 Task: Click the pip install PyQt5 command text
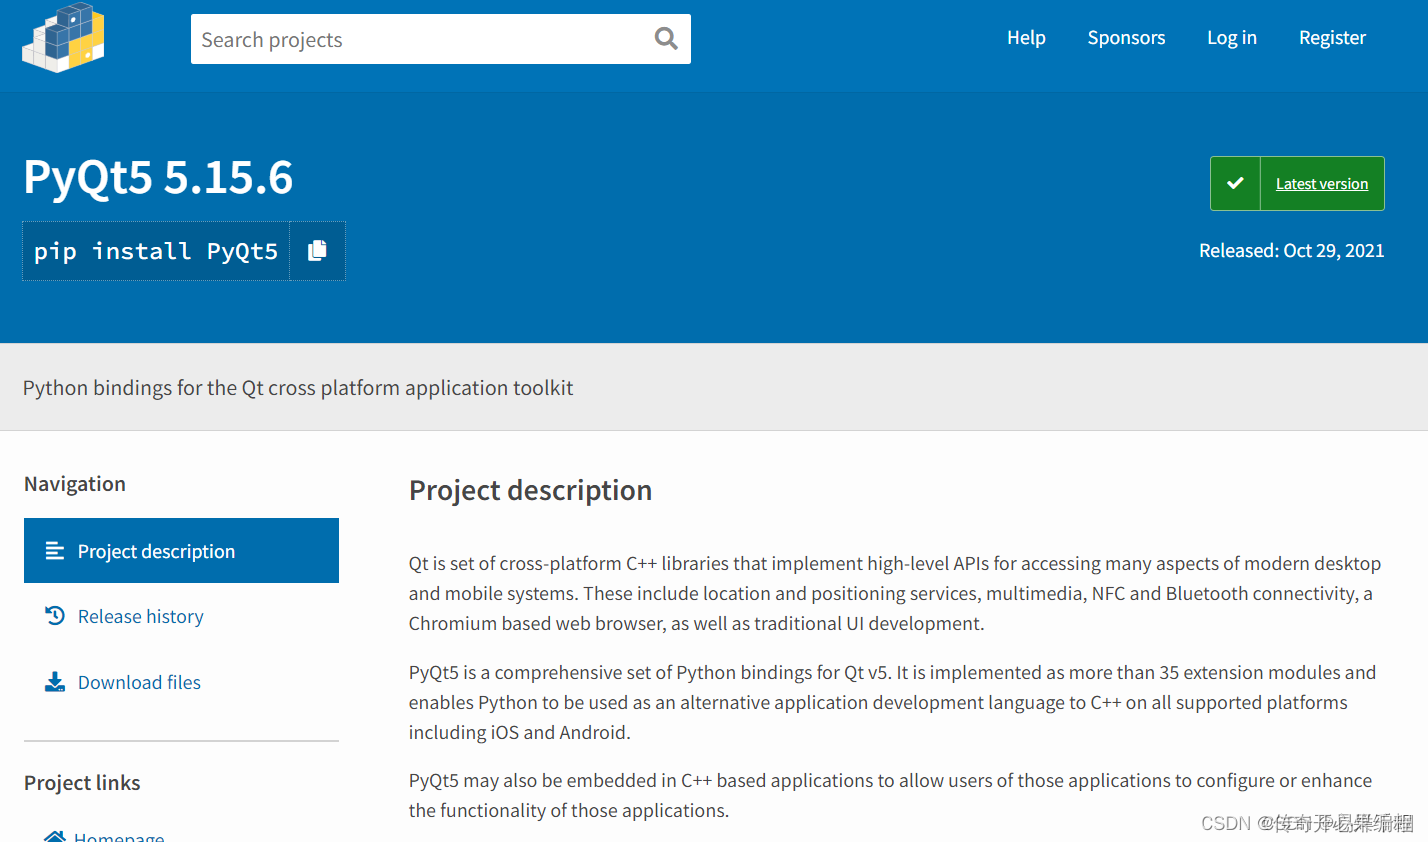tap(156, 251)
